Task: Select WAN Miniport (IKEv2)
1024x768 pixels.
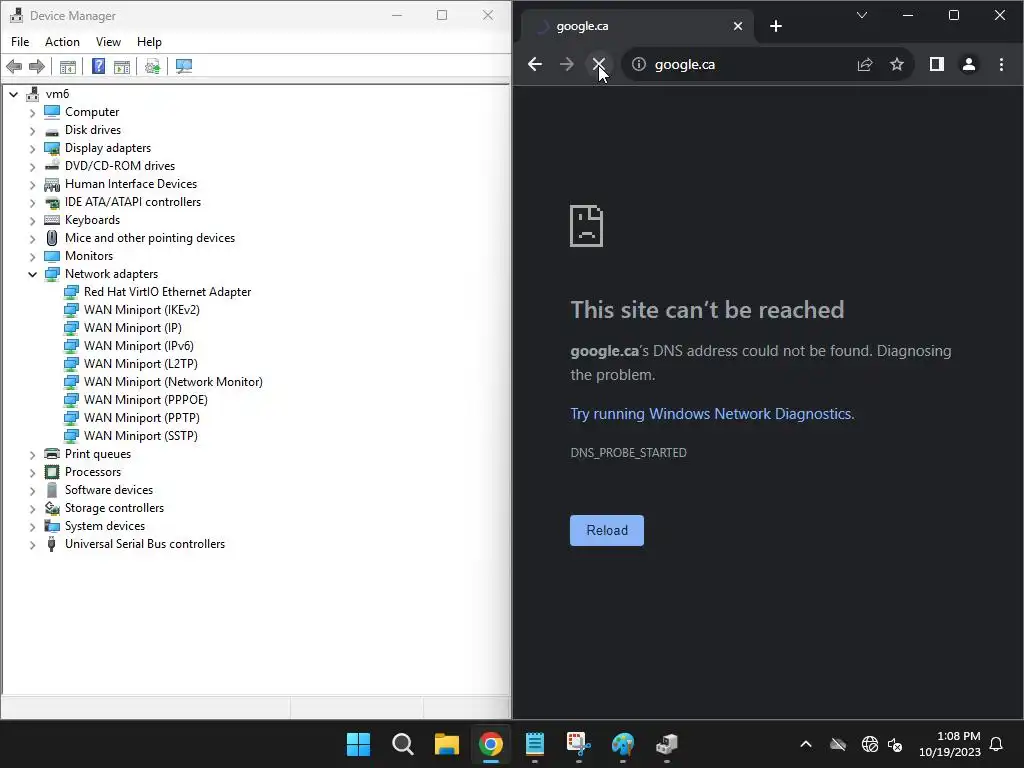Action: (142, 310)
